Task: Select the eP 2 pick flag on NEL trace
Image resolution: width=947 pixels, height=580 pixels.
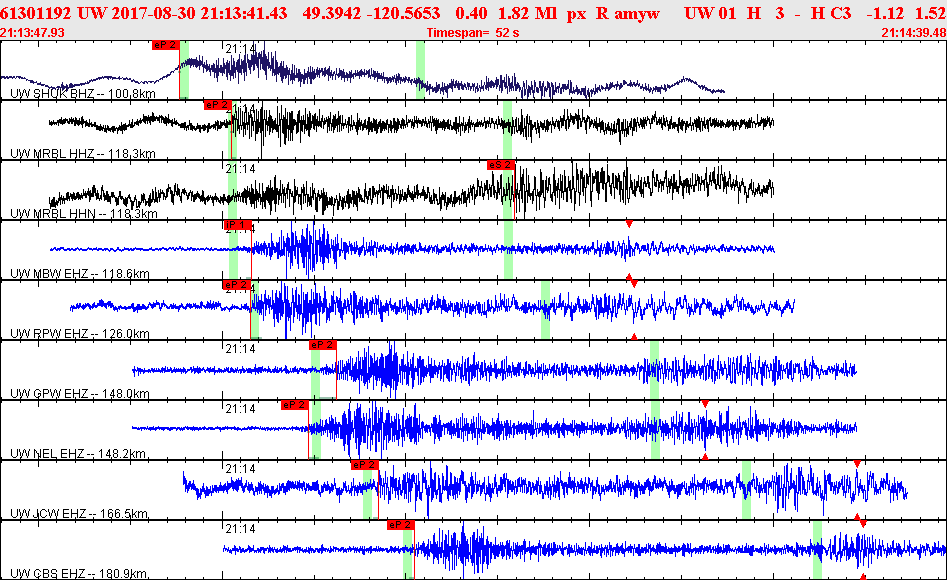Action: click(295, 405)
